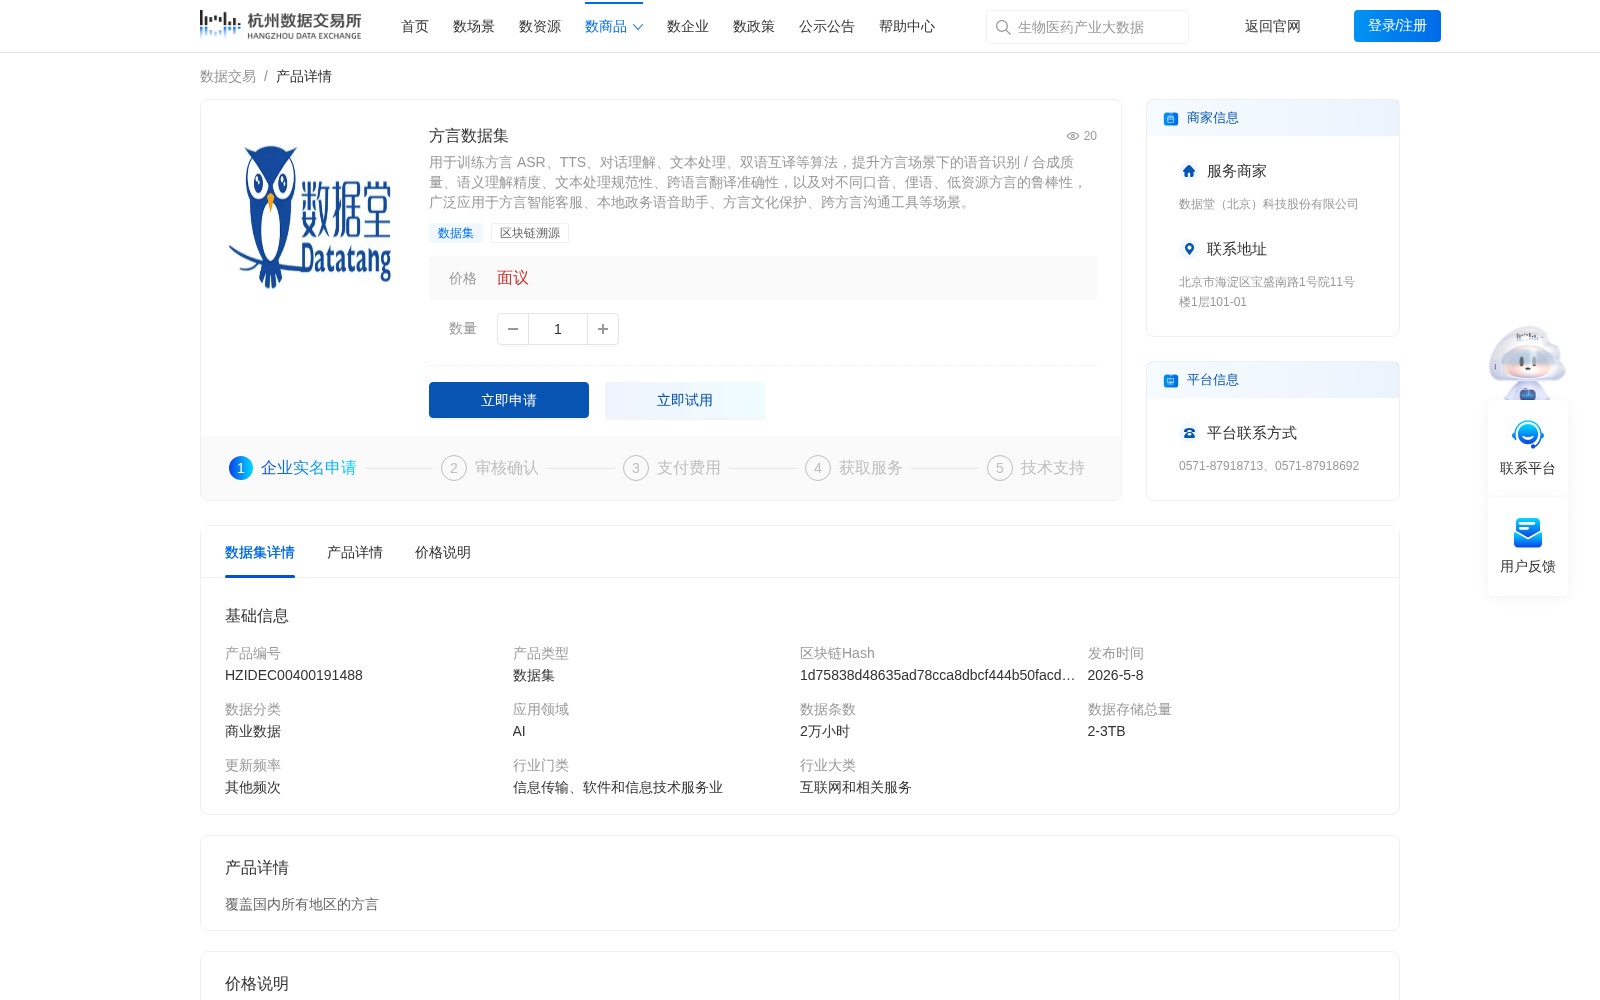
Task: Click the search magnifier icon
Action: [1002, 27]
